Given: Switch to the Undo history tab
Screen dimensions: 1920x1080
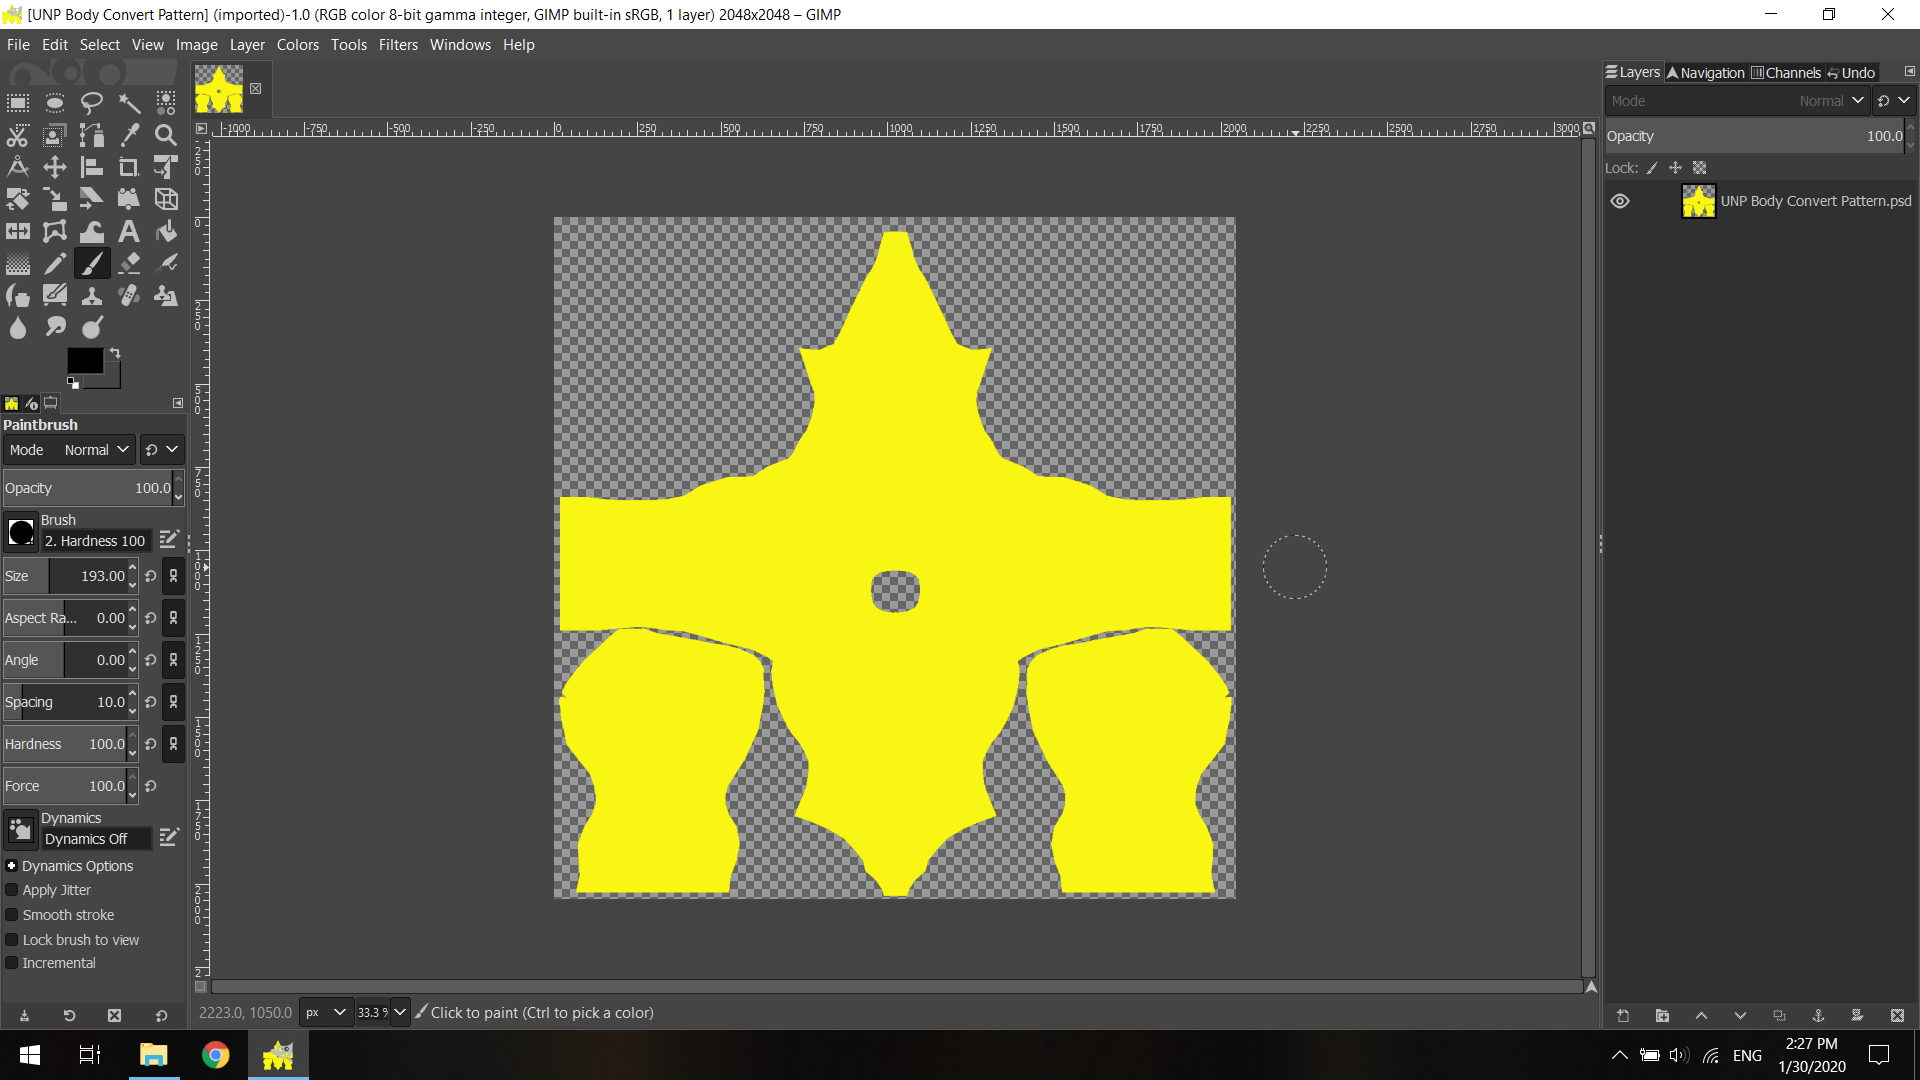Looking at the screenshot, I should pyautogui.click(x=1851, y=73).
